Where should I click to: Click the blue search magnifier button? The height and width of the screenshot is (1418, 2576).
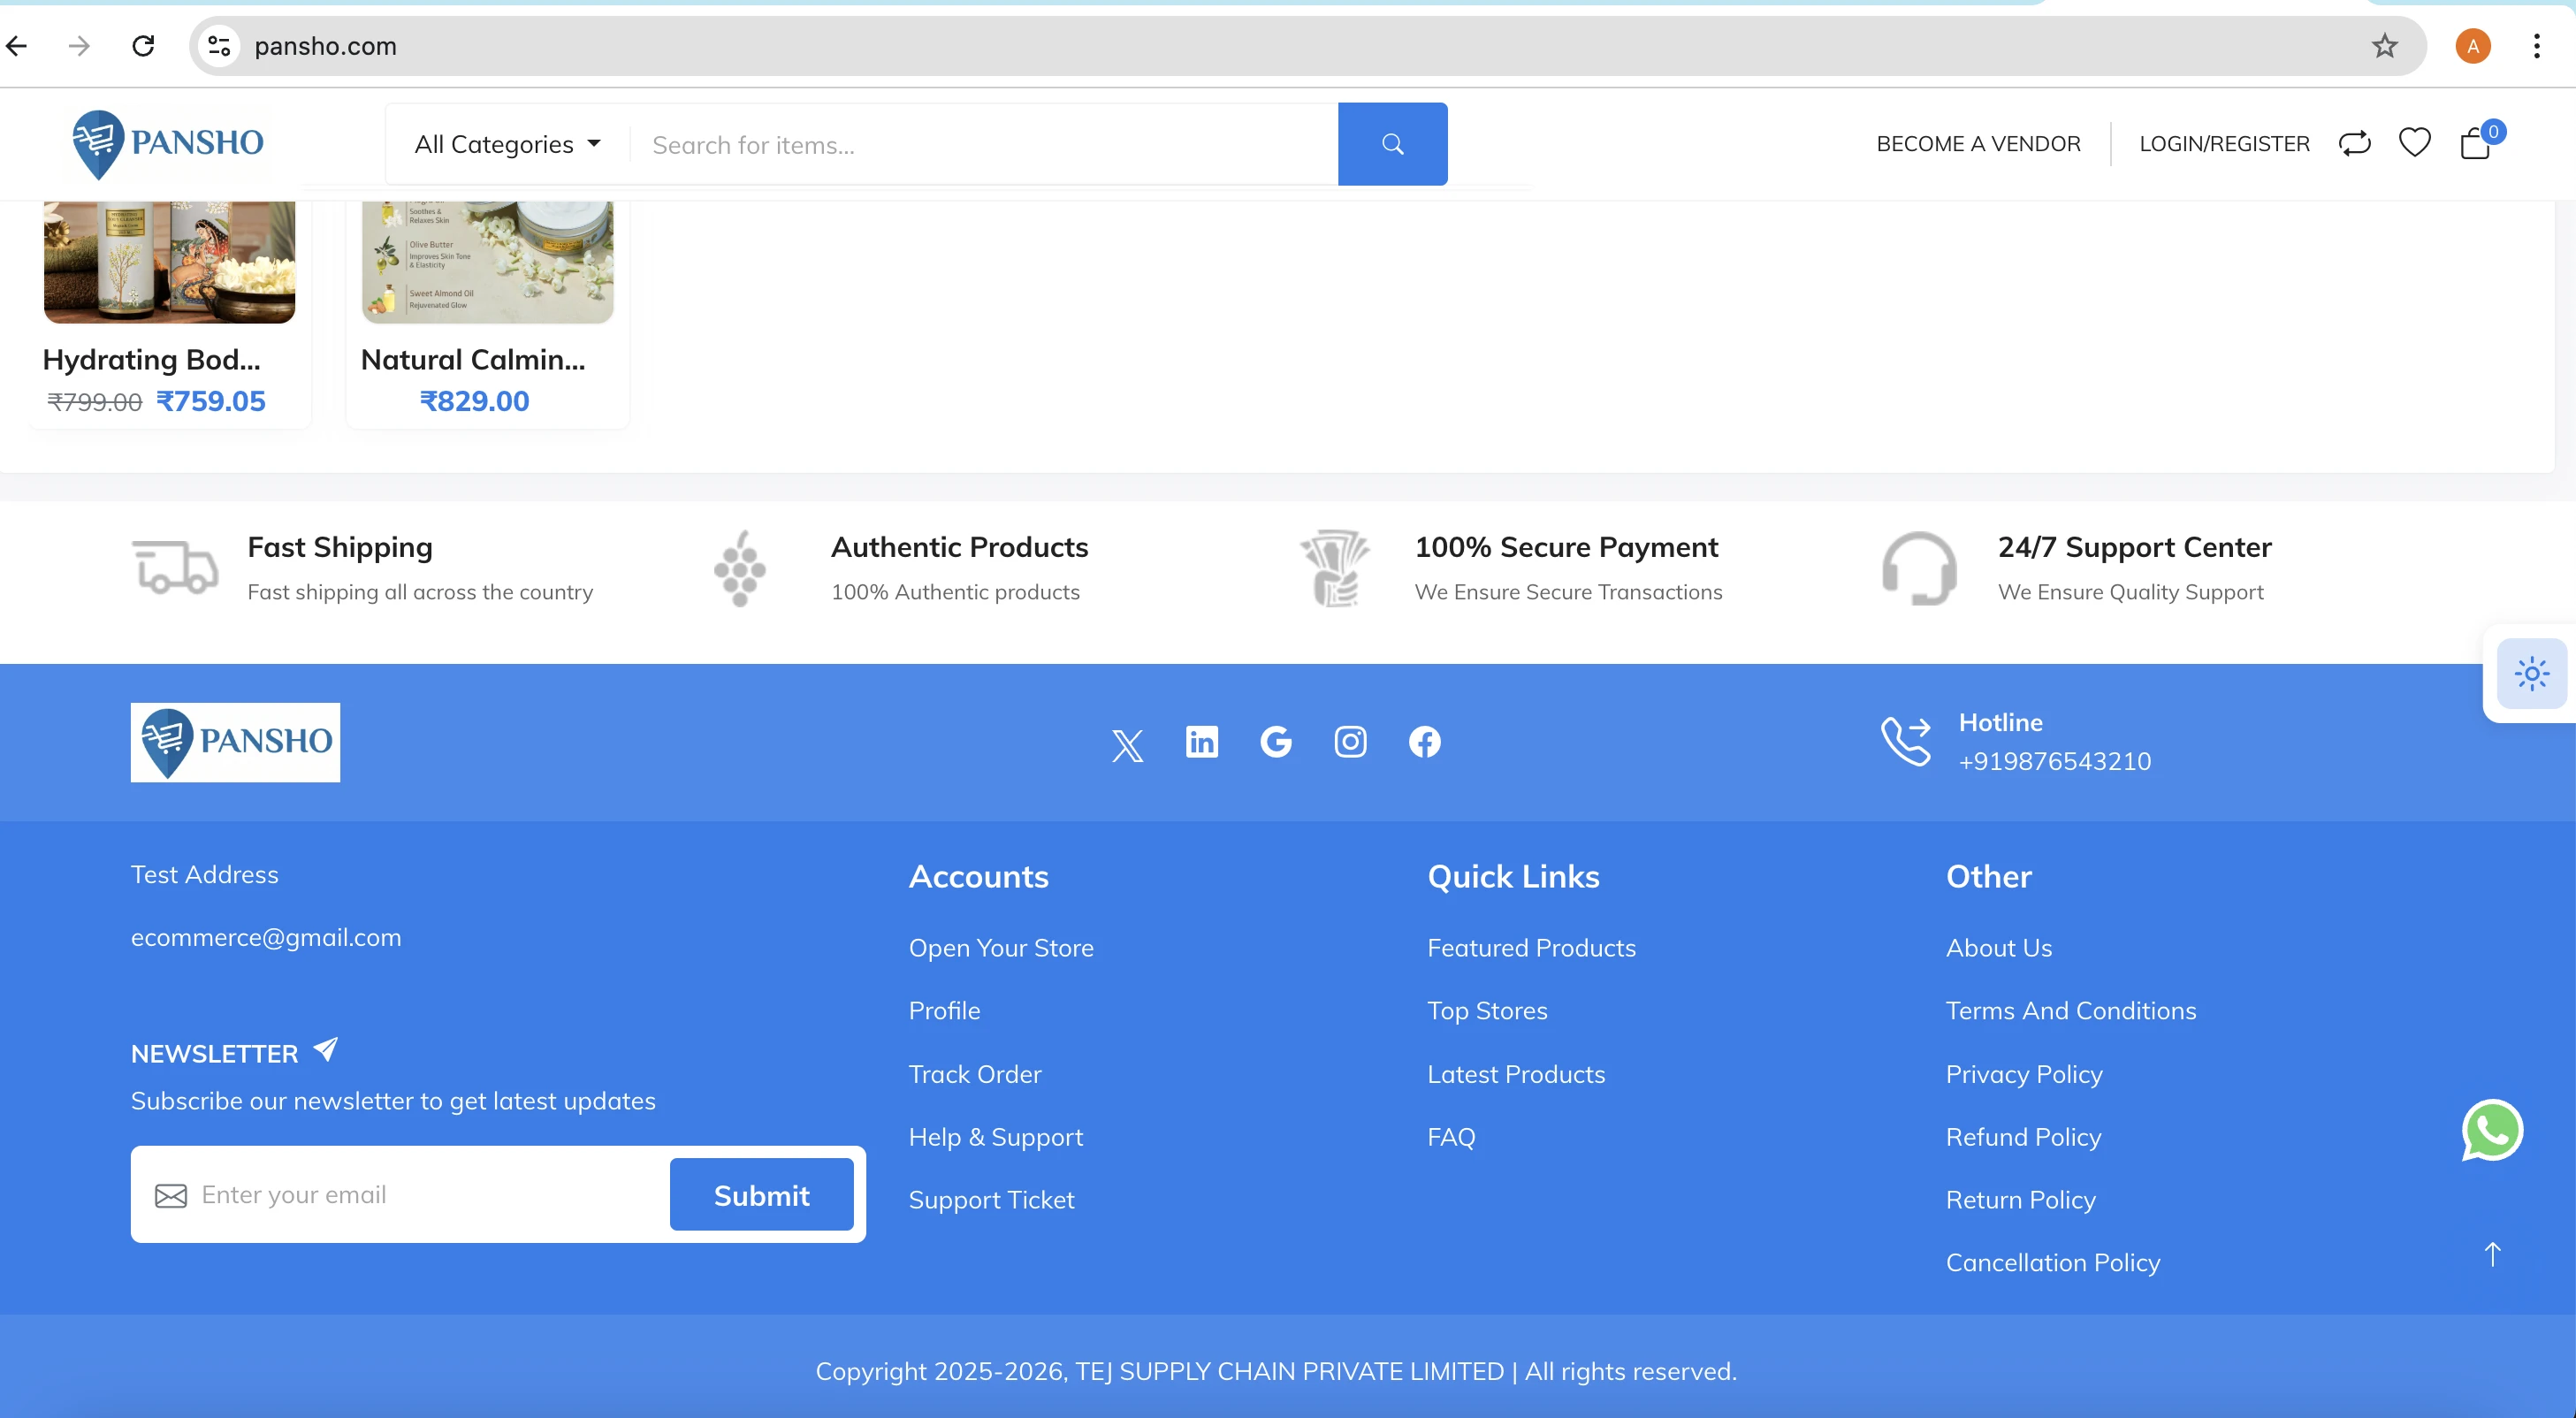point(1392,144)
